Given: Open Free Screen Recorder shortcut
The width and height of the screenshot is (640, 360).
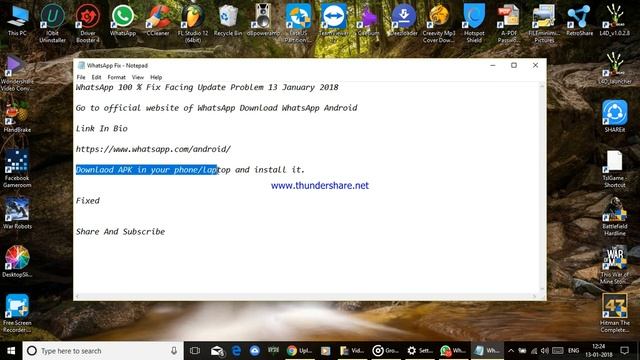Looking at the screenshot, I should [17, 313].
